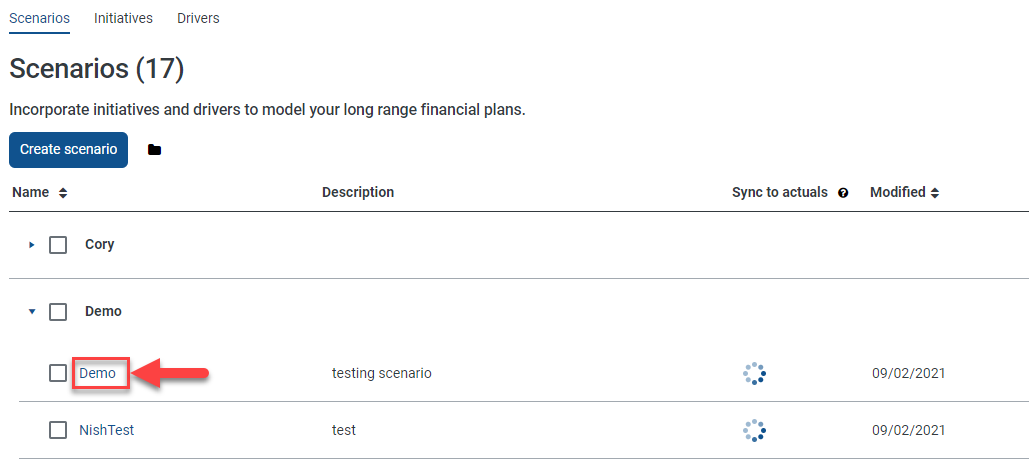
Task: Open the Sync to actuals help icon
Action: pos(843,193)
